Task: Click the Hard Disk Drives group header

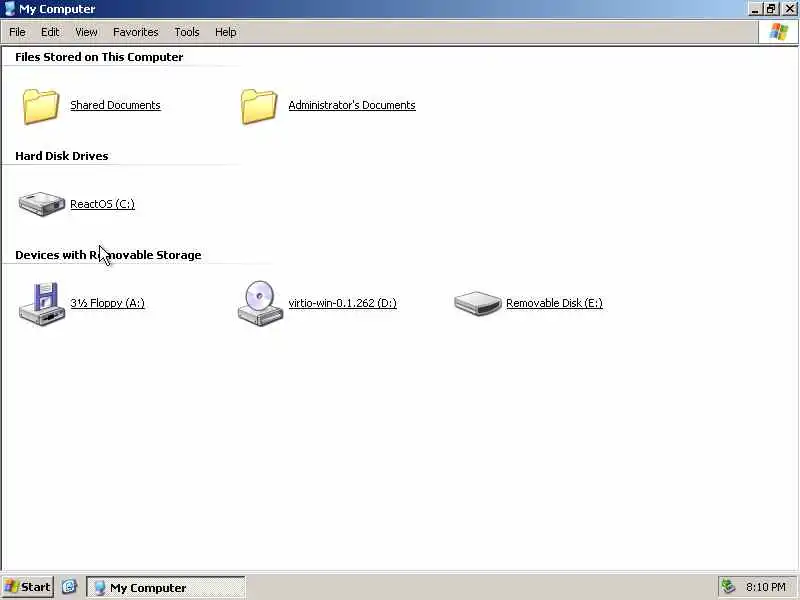Action: pos(62,156)
